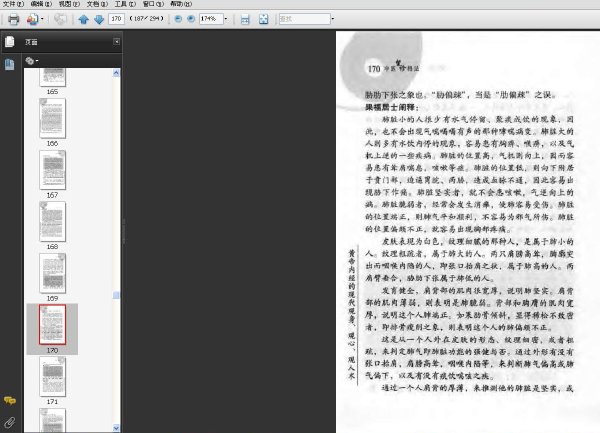This screenshot has height=433, width=600.
Task: Open the 文档 (Document) menu
Action: click(x=97, y=4)
